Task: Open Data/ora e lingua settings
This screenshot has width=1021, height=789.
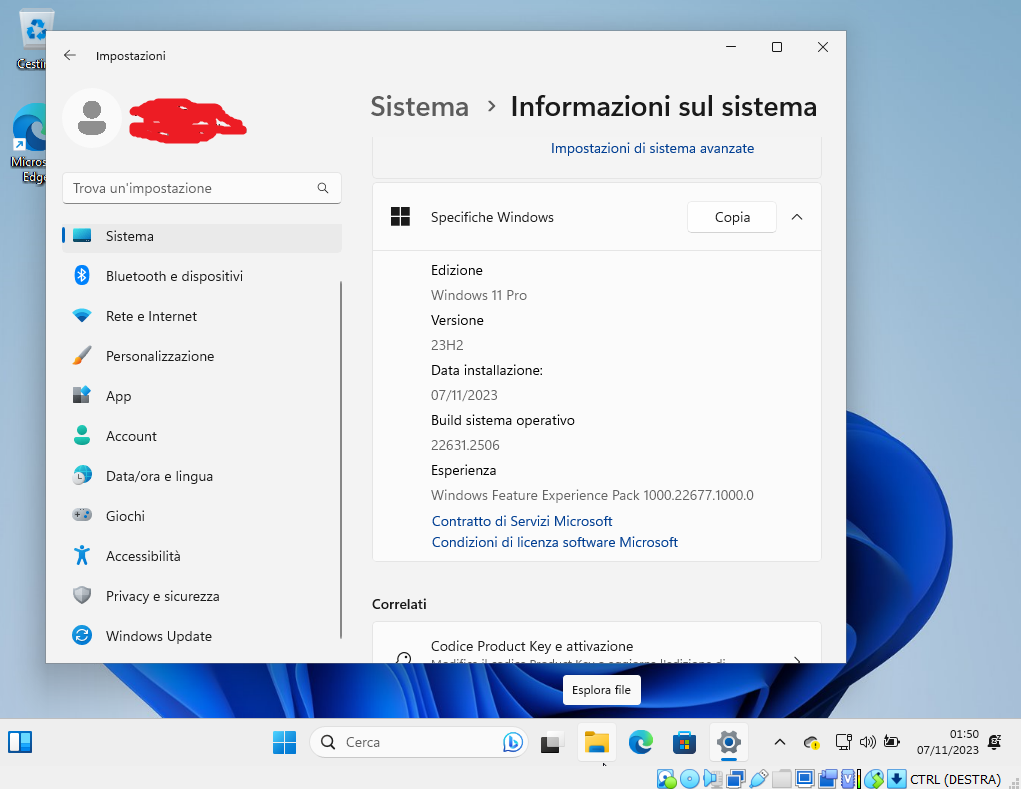Action: [201, 476]
